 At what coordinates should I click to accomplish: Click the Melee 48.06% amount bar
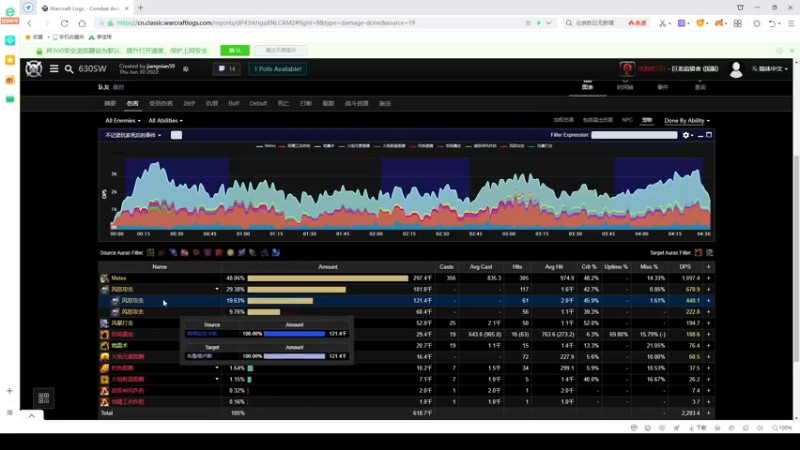(x=328, y=278)
